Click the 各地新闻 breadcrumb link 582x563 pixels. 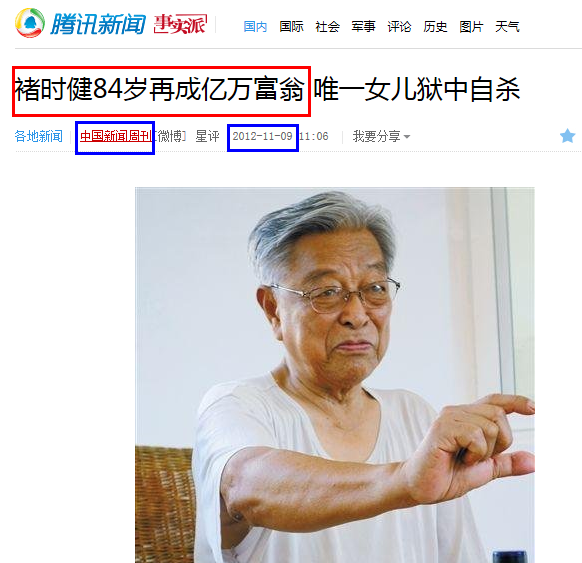39,136
